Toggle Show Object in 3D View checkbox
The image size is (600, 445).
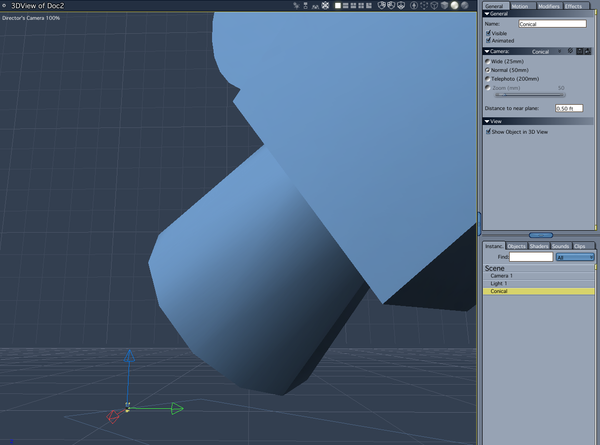(x=488, y=131)
